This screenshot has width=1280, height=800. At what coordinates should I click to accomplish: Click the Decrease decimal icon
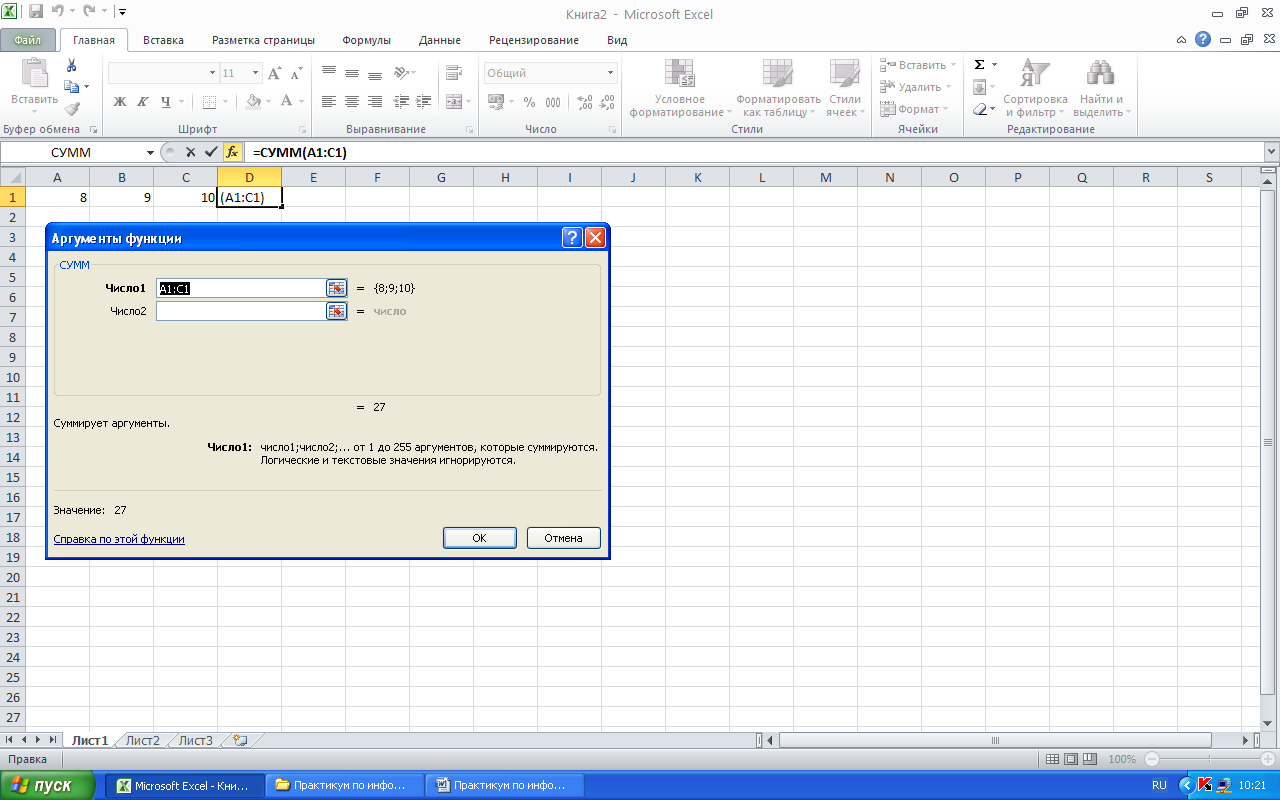(607, 102)
